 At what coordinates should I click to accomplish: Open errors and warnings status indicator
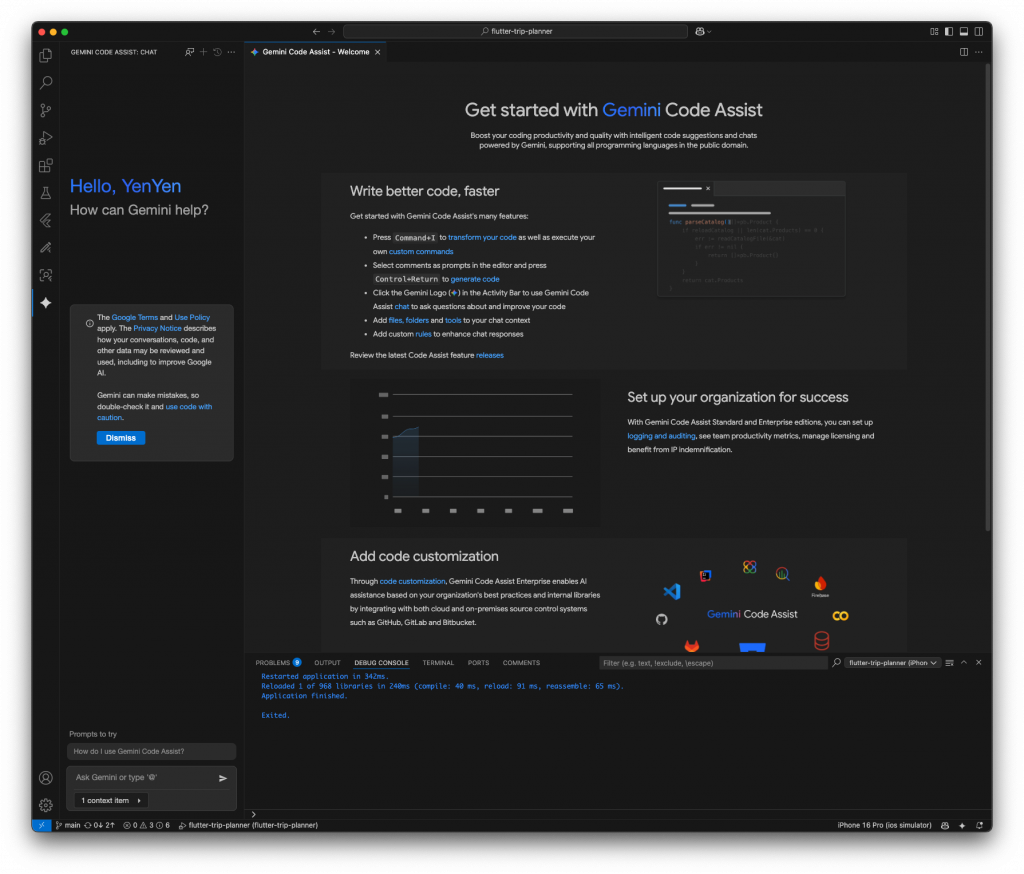[x=146, y=825]
